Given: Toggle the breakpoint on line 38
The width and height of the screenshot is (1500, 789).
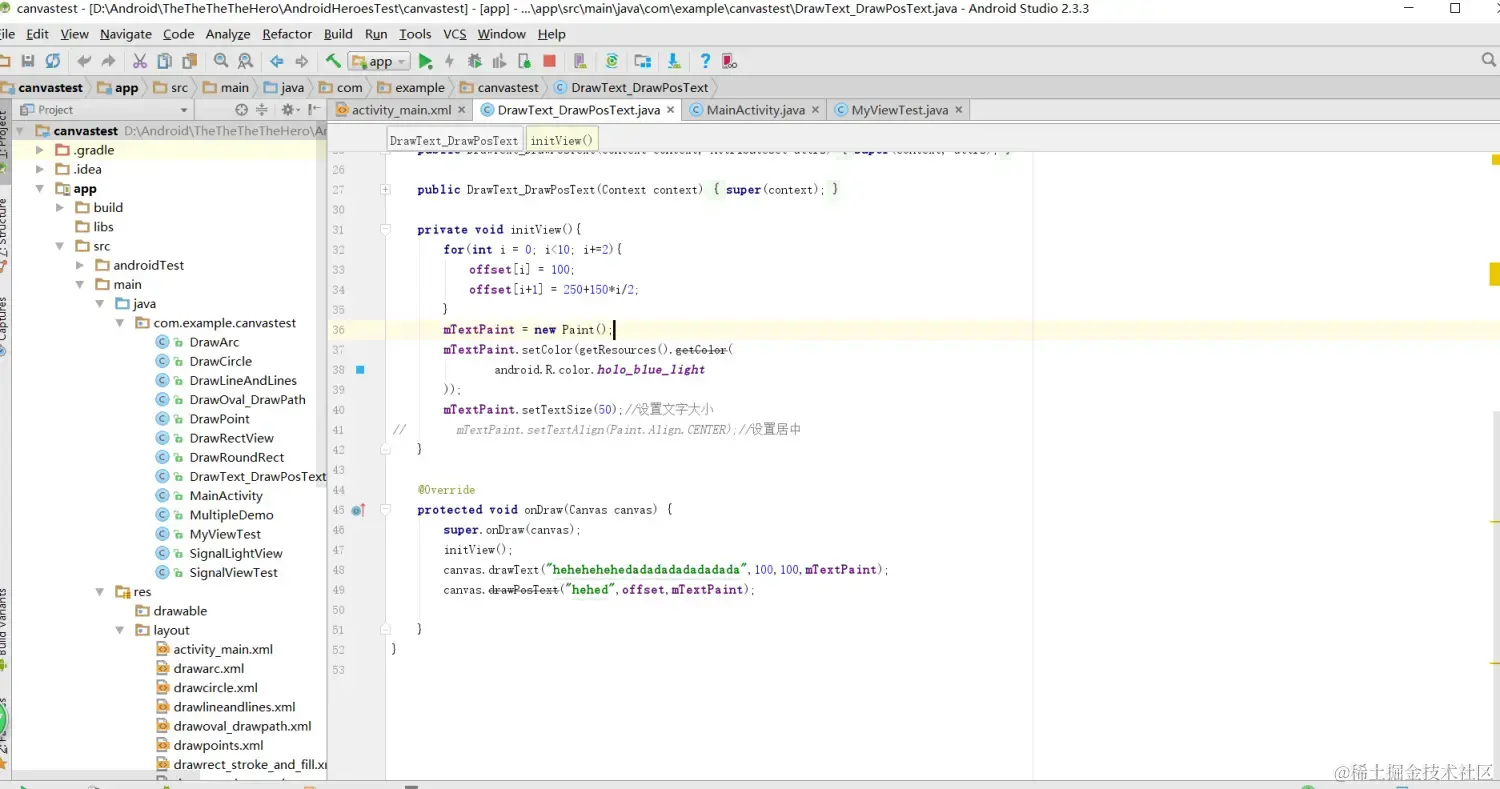Looking at the screenshot, I should click(360, 369).
